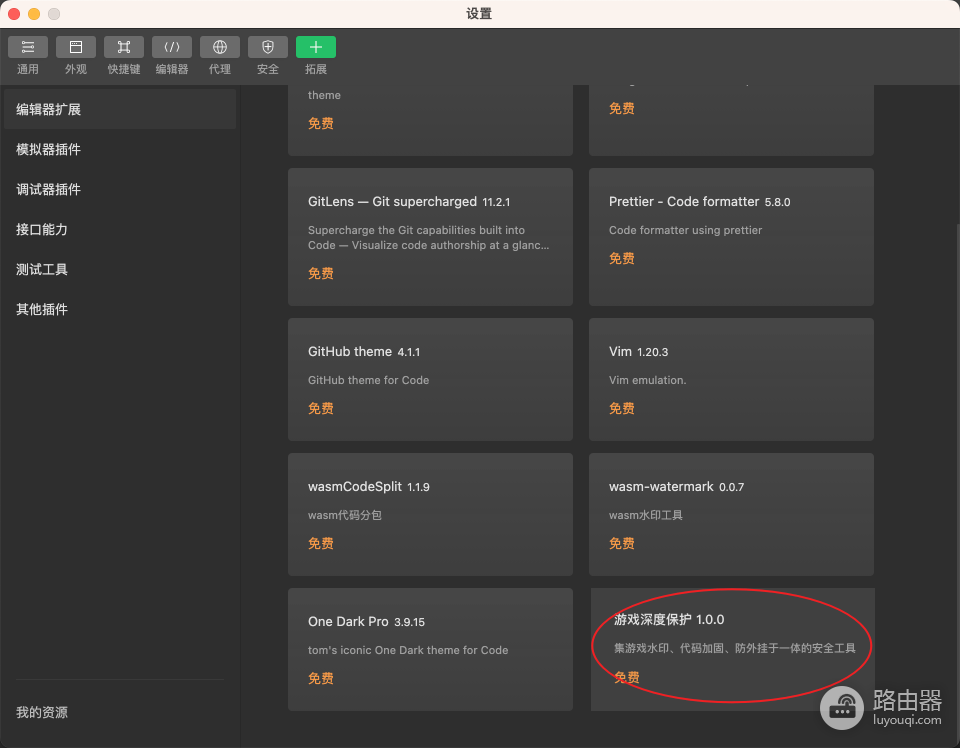This screenshot has height=748, width=960.
Task: Click 免费 under Vim
Action: pyautogui.click(x=621, y=408)
